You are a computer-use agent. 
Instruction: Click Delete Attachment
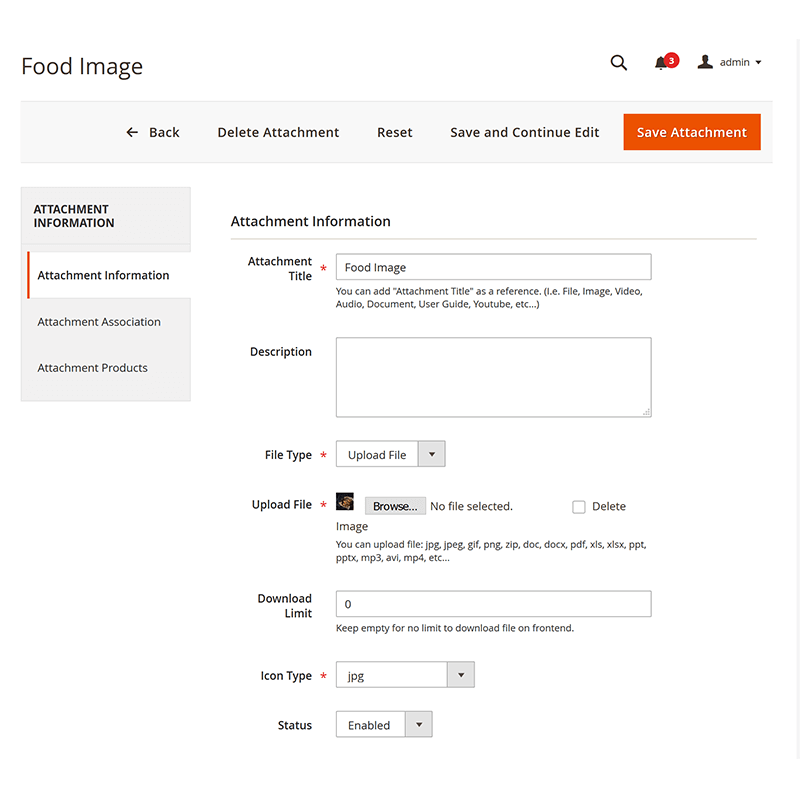(x=278, y=131)
